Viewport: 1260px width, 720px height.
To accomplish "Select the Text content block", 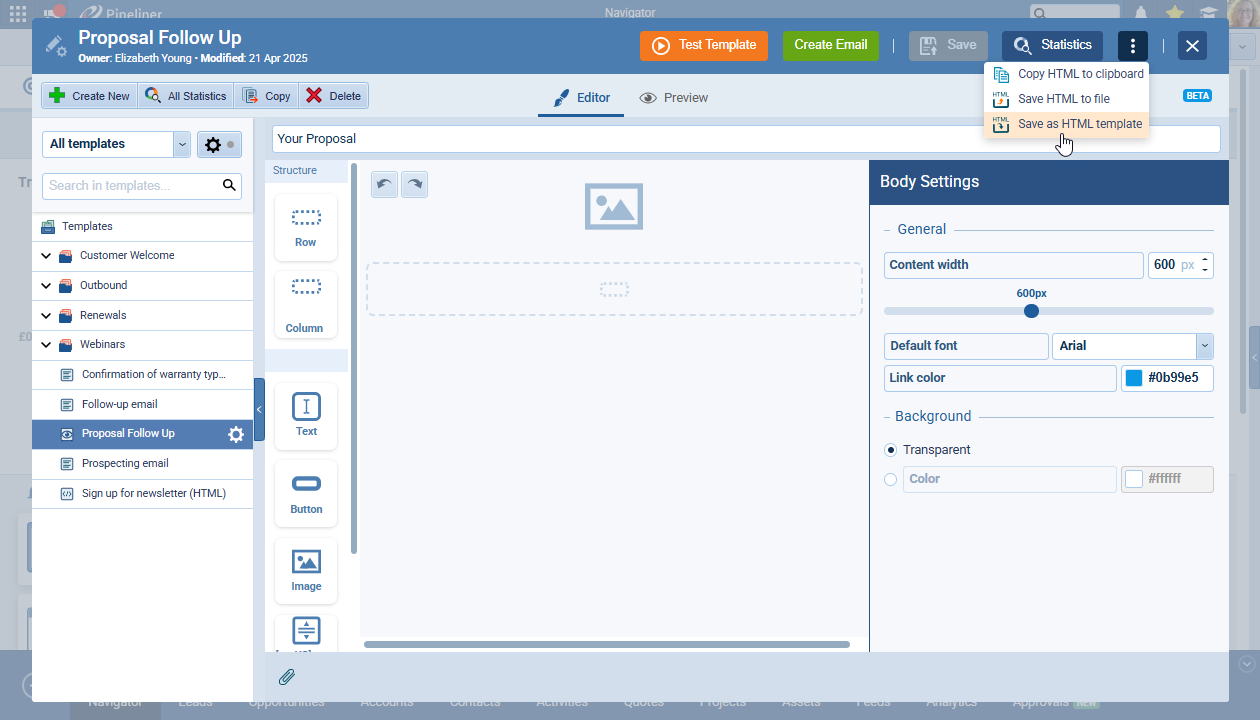I will pyautogui.click(x=306, y=415).
